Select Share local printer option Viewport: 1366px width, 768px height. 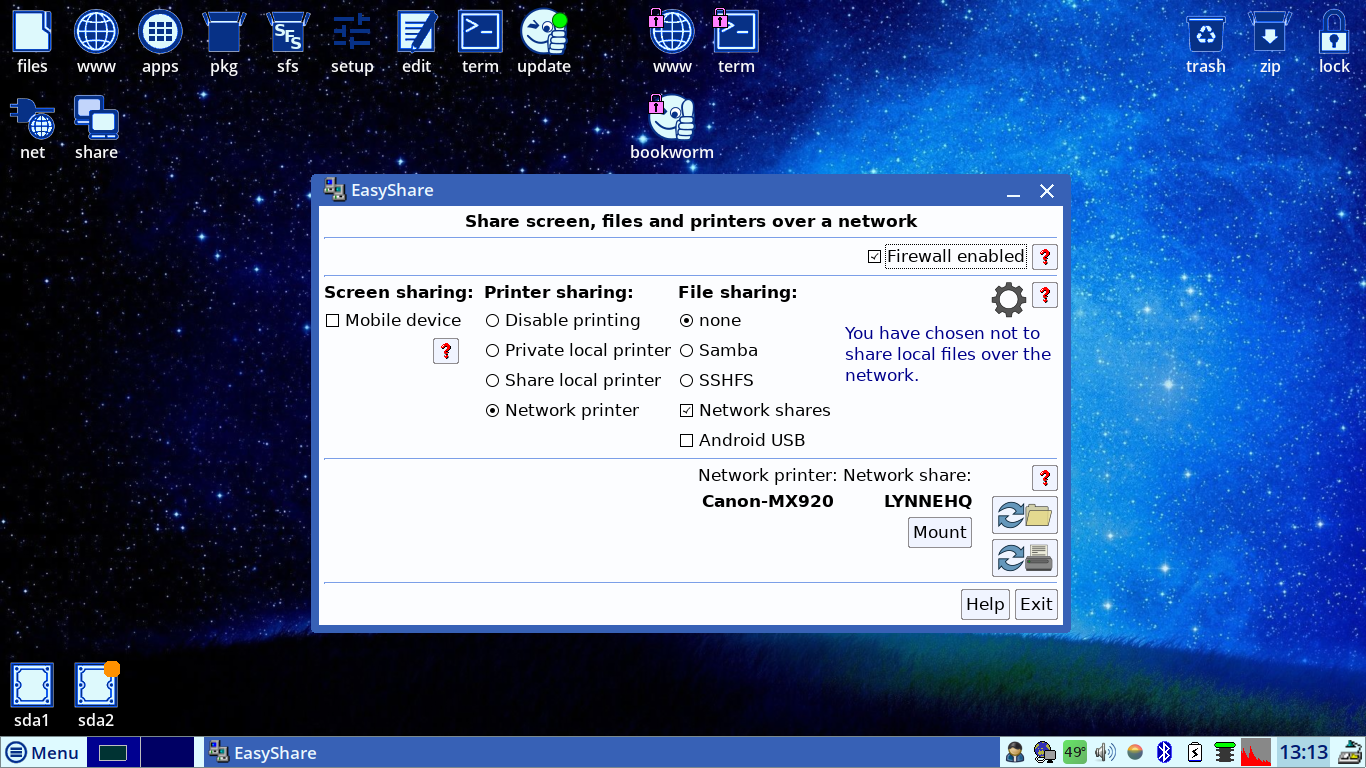point(492,381)
